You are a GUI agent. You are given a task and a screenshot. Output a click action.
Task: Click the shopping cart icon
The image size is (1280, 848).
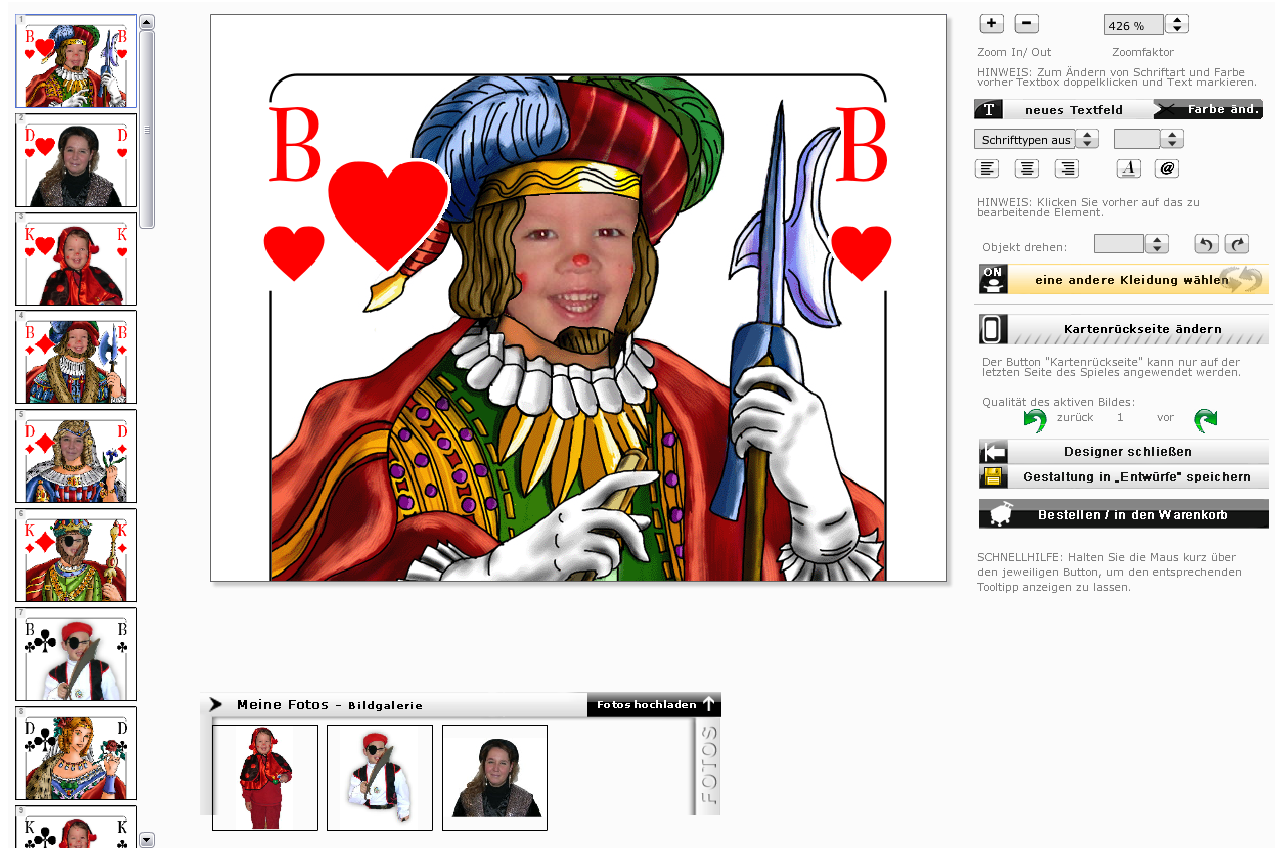click(999, 514)
